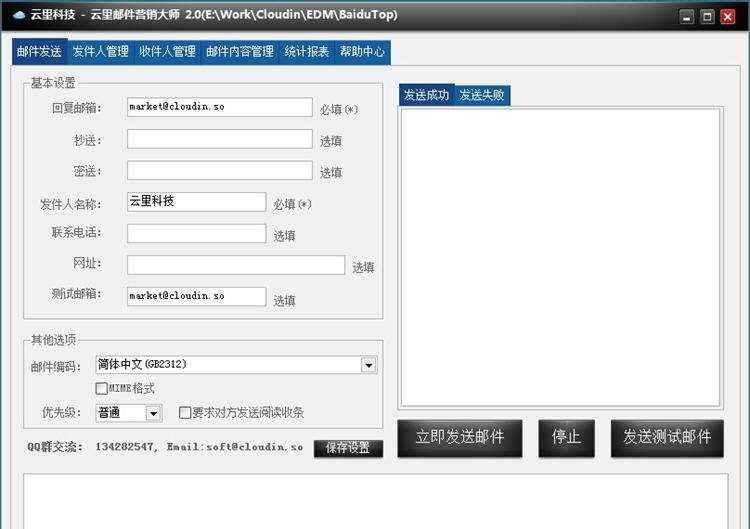Select the 发送成功 results tab
Viewport: 750px width, 529px height.
tap(426, 95)
